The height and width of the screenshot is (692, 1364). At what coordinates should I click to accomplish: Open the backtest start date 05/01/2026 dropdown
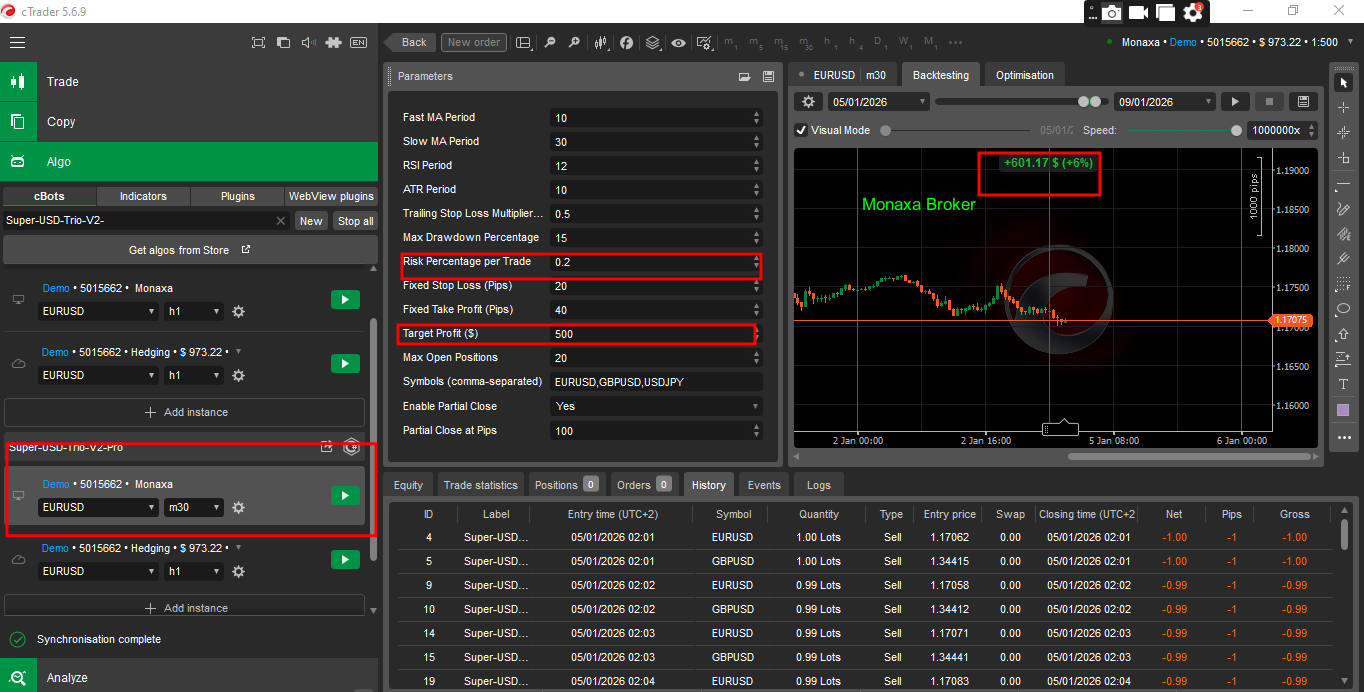click(879, 102)
